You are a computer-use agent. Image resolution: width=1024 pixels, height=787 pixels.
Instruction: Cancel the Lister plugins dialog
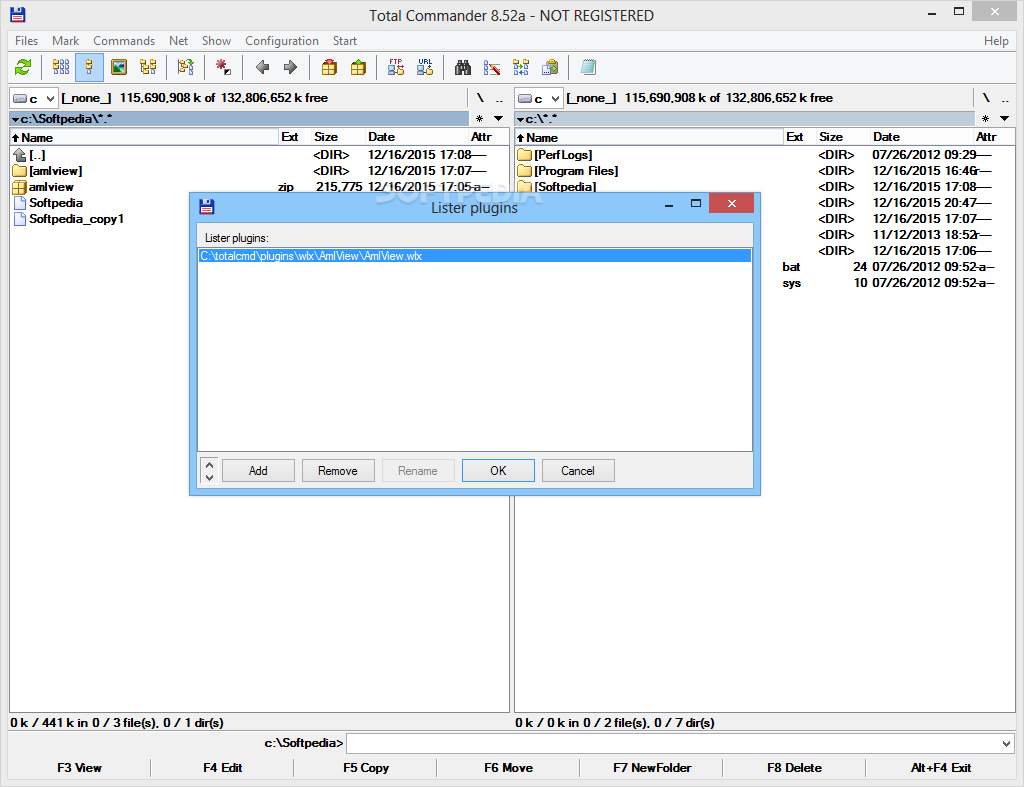click(x=578, y=471)
